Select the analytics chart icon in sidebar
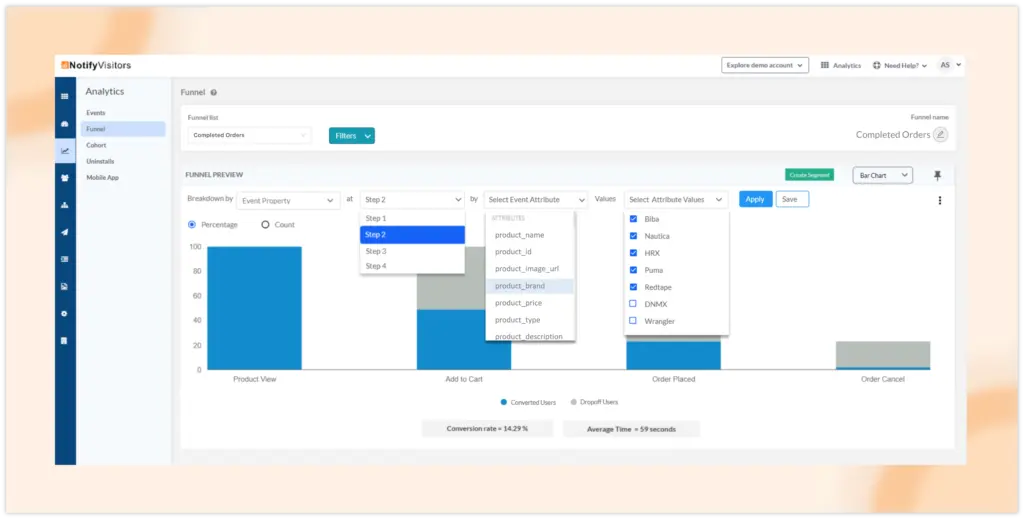Viewport: 1024px width, 519px height. tap(65, 151)
